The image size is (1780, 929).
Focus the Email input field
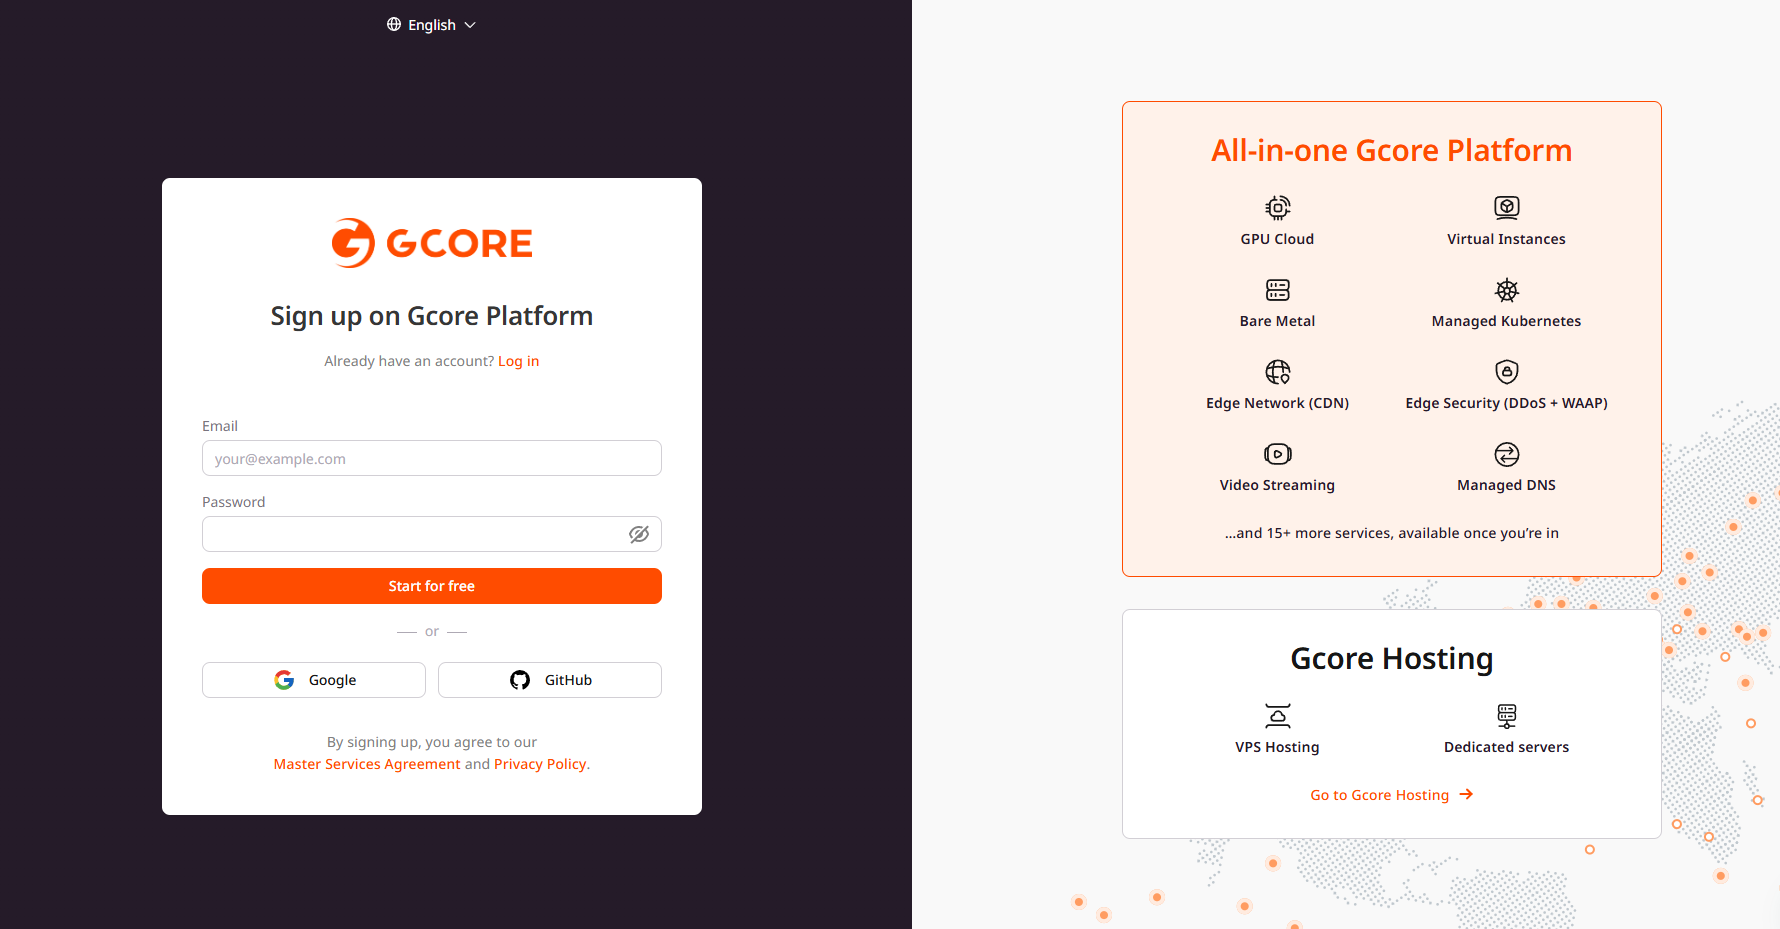(432, 458)
